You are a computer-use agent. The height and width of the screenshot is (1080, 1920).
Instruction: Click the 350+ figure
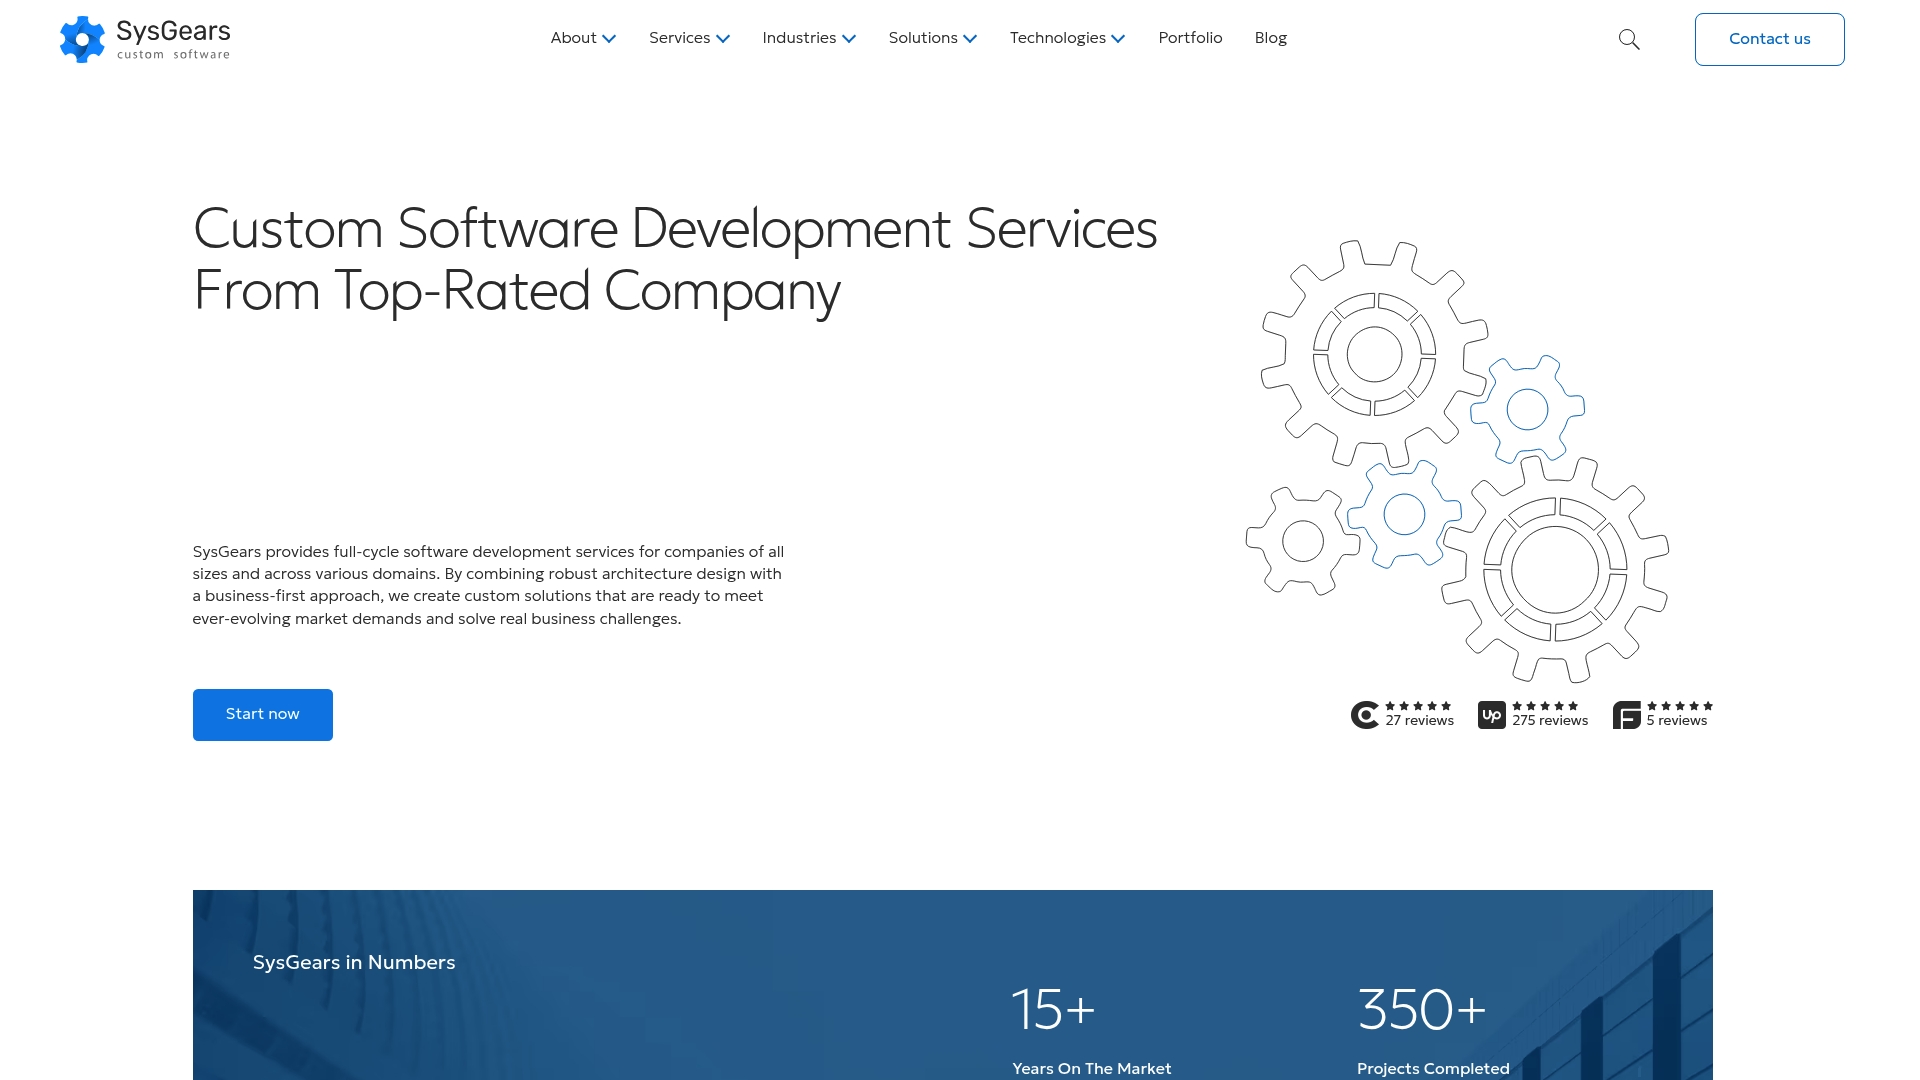tap(1421, 1009)
